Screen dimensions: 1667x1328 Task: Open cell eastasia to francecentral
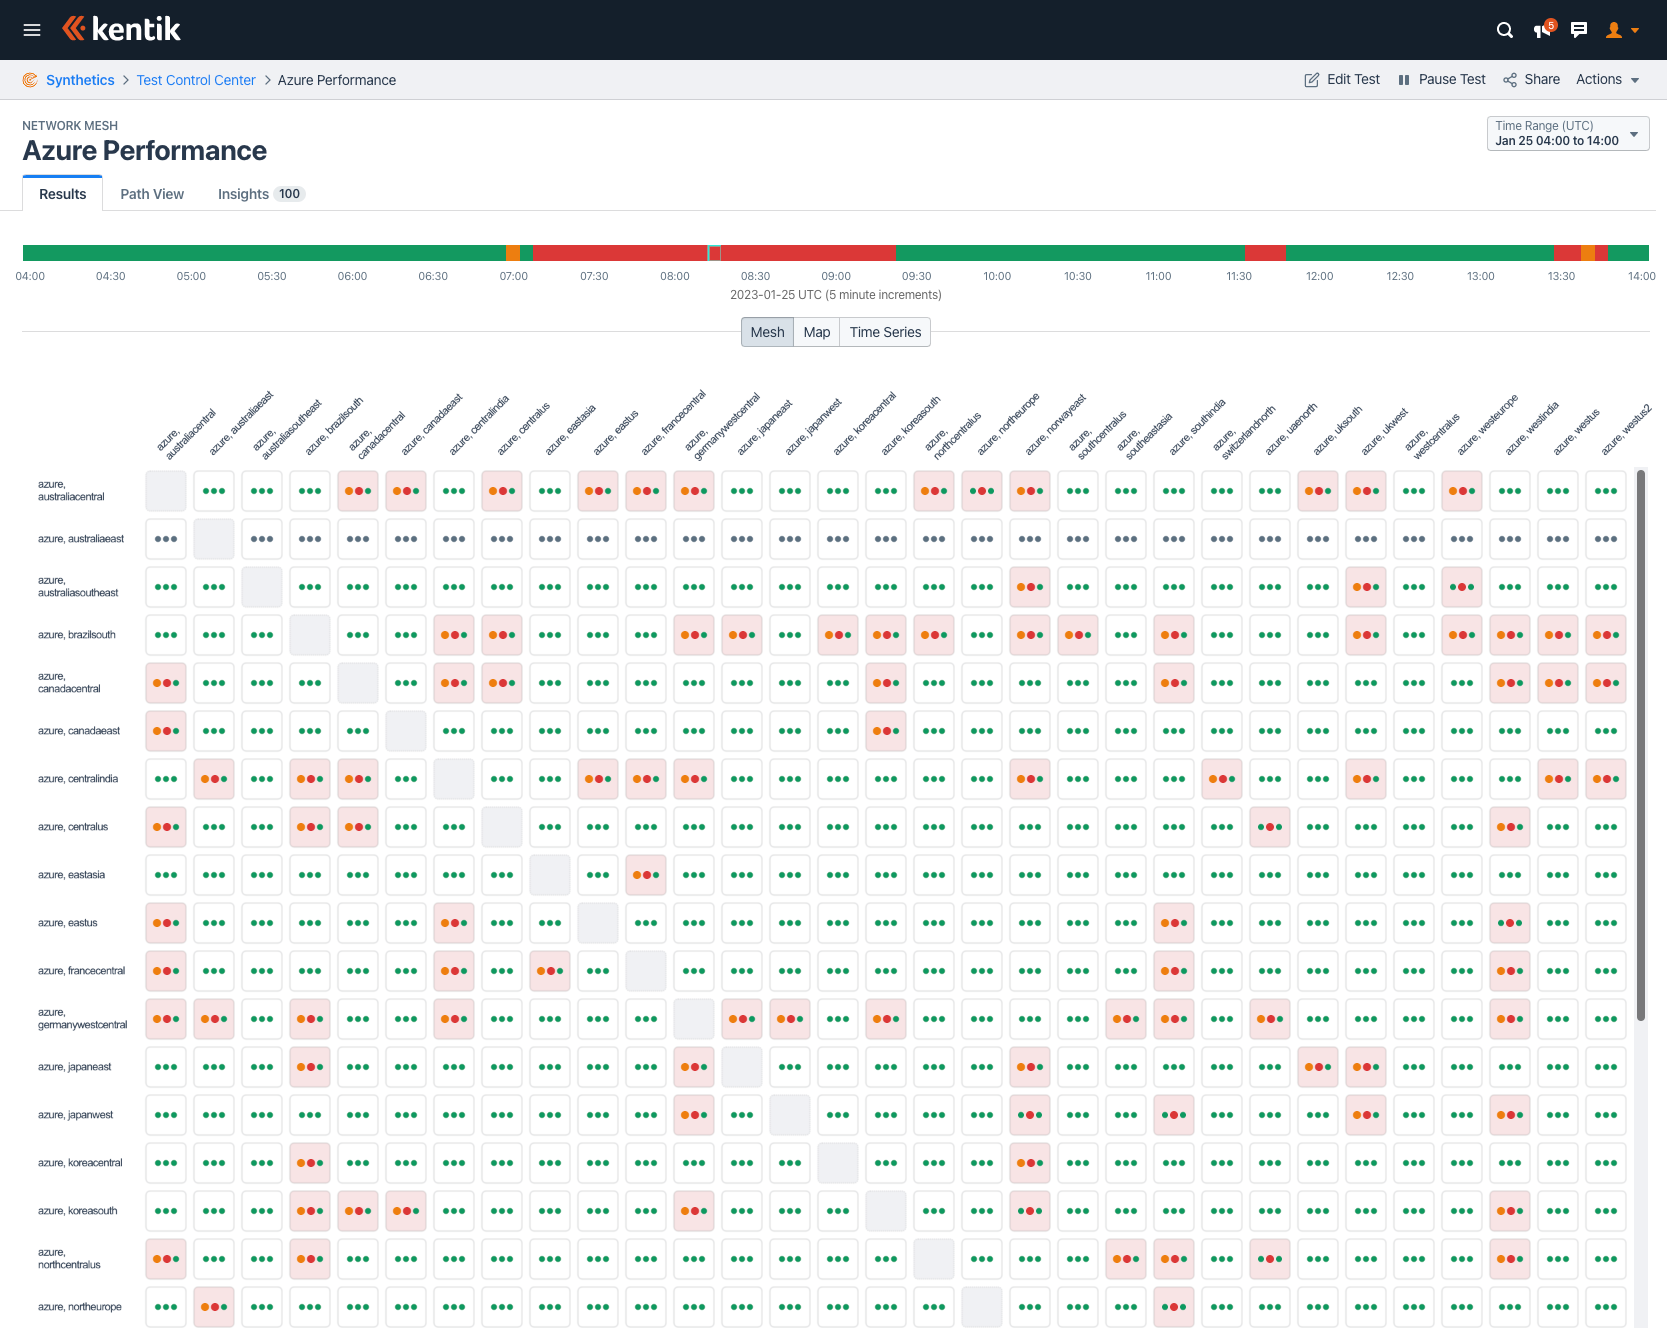pos(646,875)
